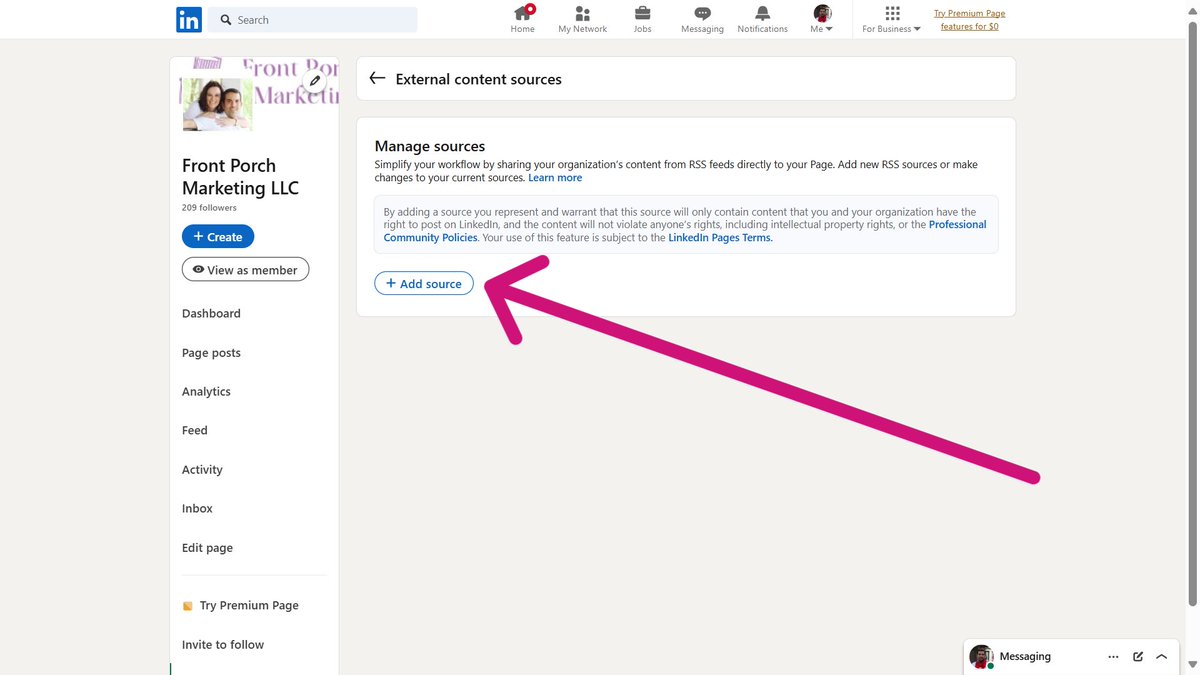Open Page posts in the sidebar
This screenshot has height=675, width=1200.
click(x=211, y=353)
